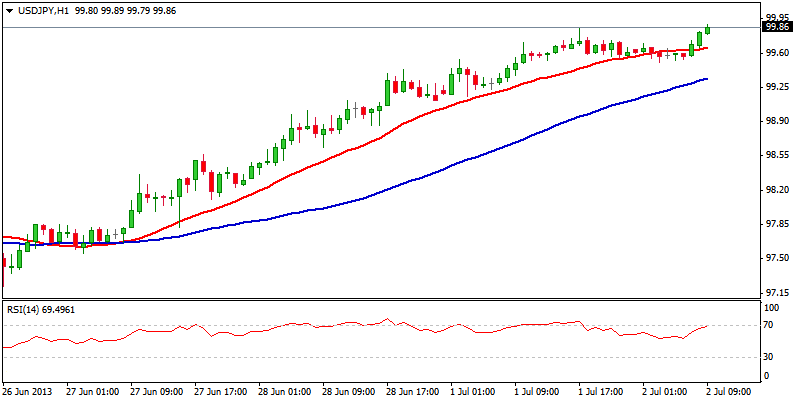Image resolution: width=800 pixels, height=400 pixels.
Task: Click the 98.90 price axis label
Action: click(x=776, y=121)
